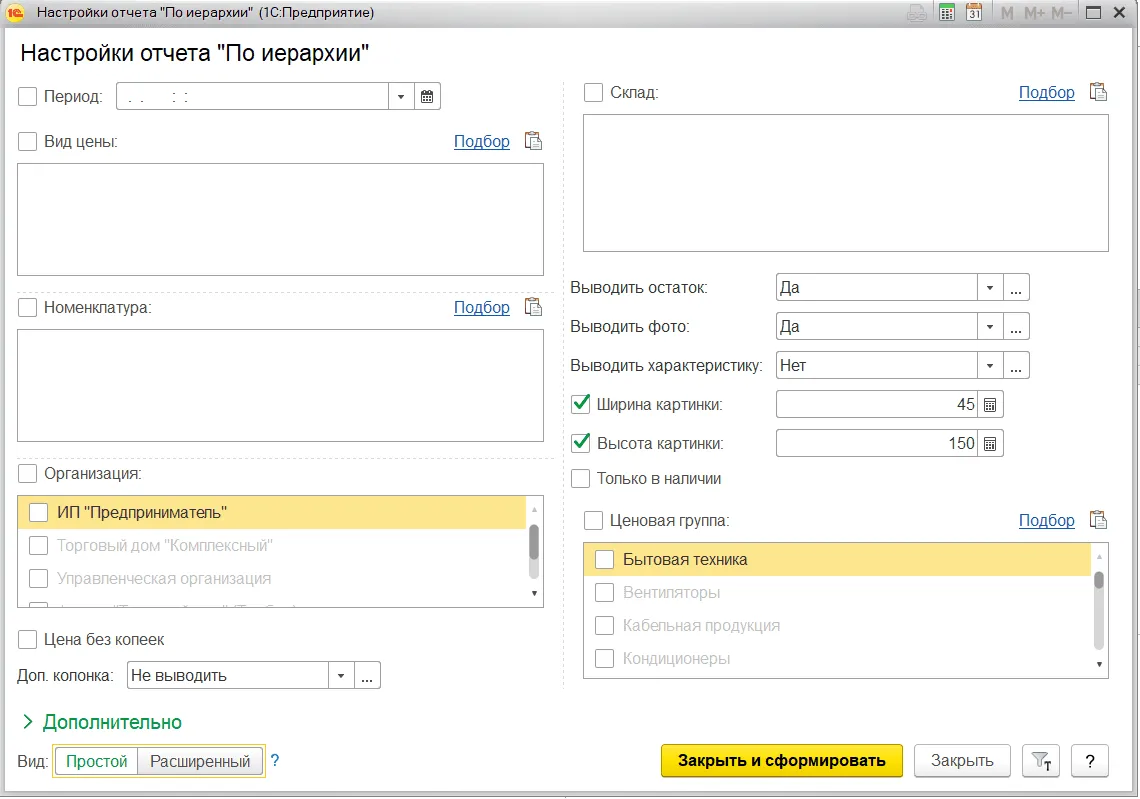Click the Период date input field

tap(252, 97)
